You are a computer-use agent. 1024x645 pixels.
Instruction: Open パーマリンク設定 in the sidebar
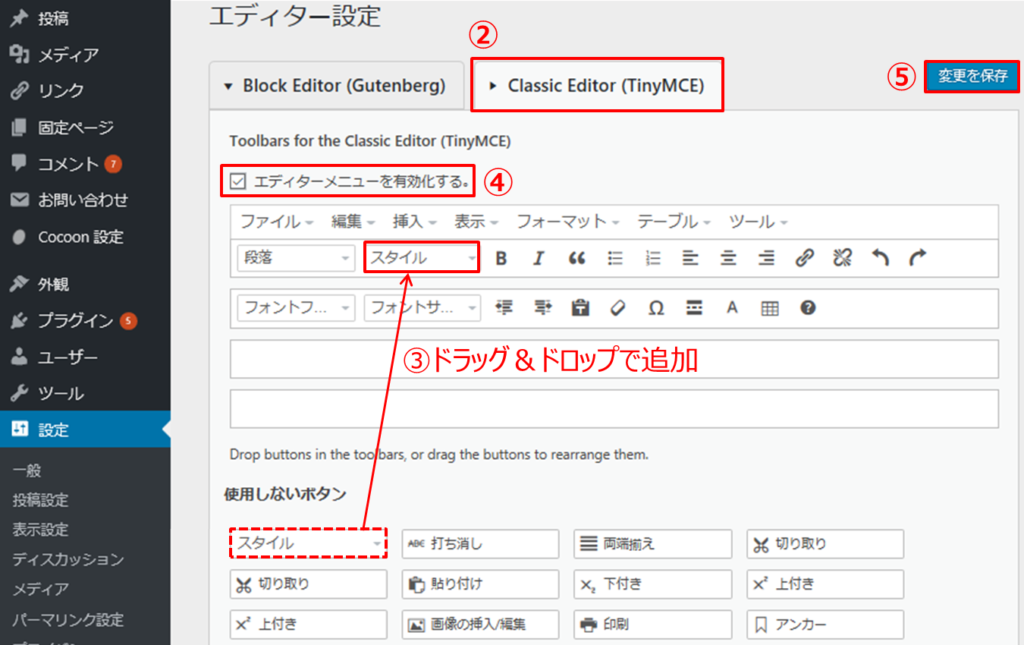[x=68, y=619]
